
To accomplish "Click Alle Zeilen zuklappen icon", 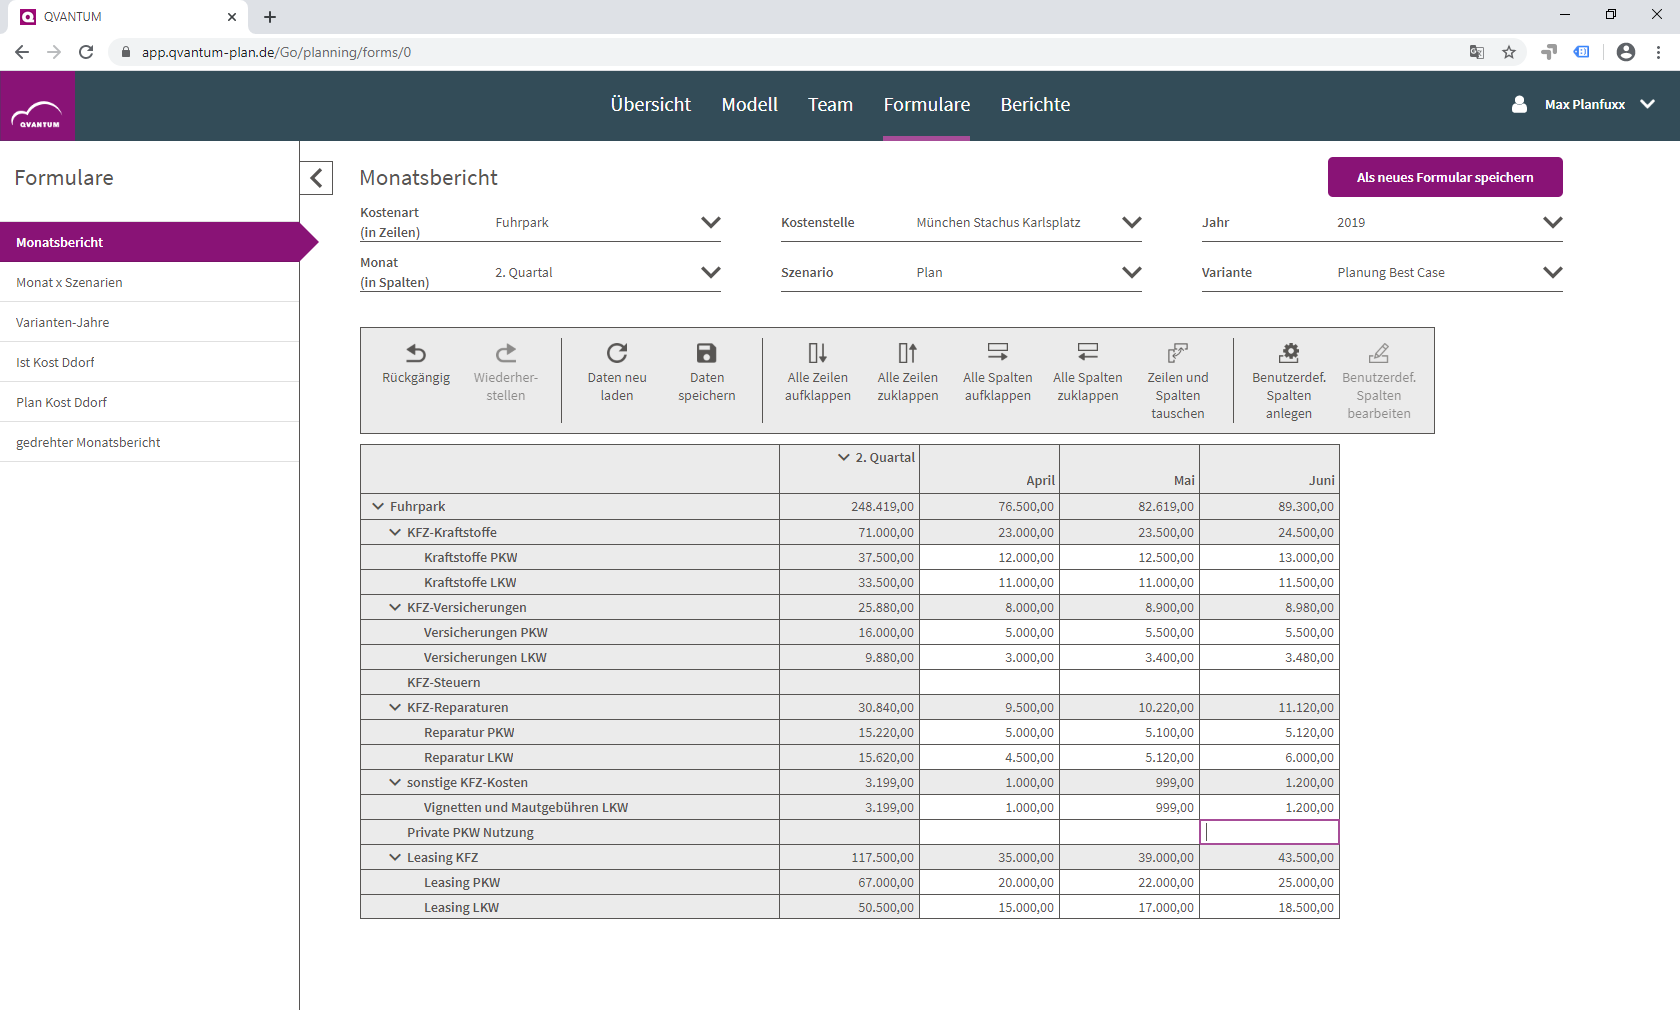I will click(x=907, y=353).
